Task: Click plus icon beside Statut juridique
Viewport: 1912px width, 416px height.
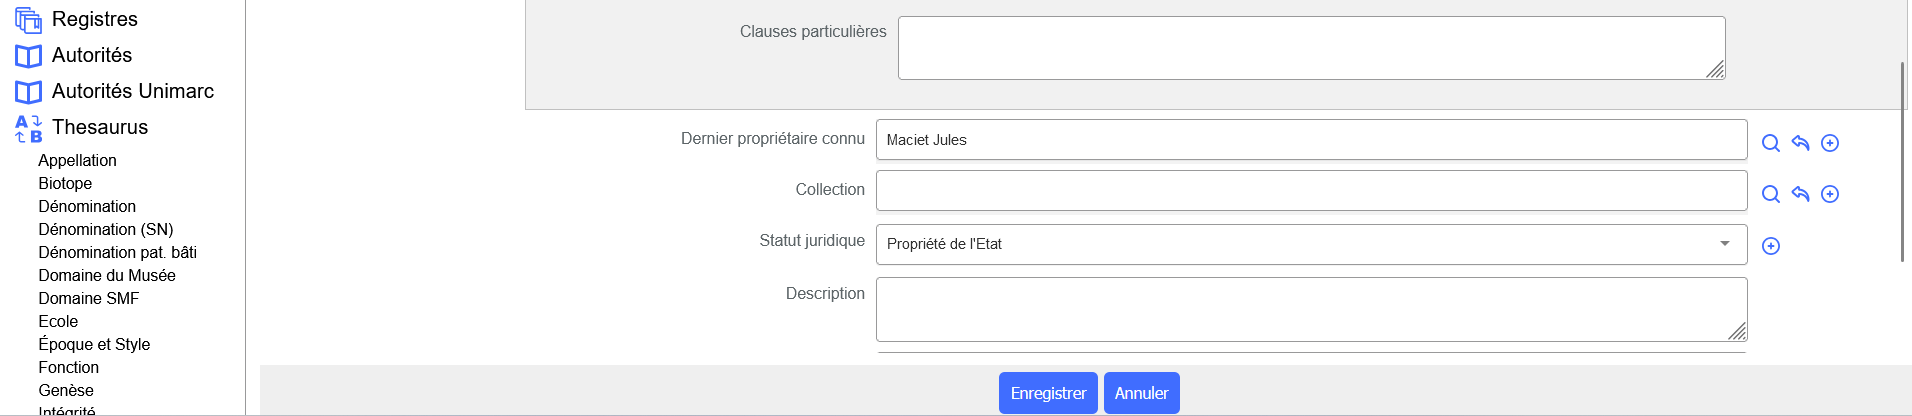Action: coord(1770,246)
